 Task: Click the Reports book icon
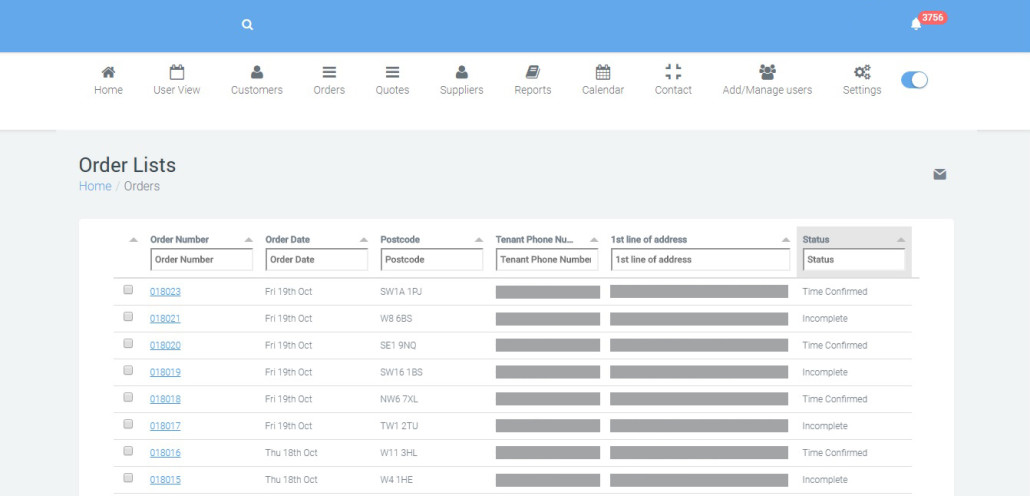(x=533, y=72)
